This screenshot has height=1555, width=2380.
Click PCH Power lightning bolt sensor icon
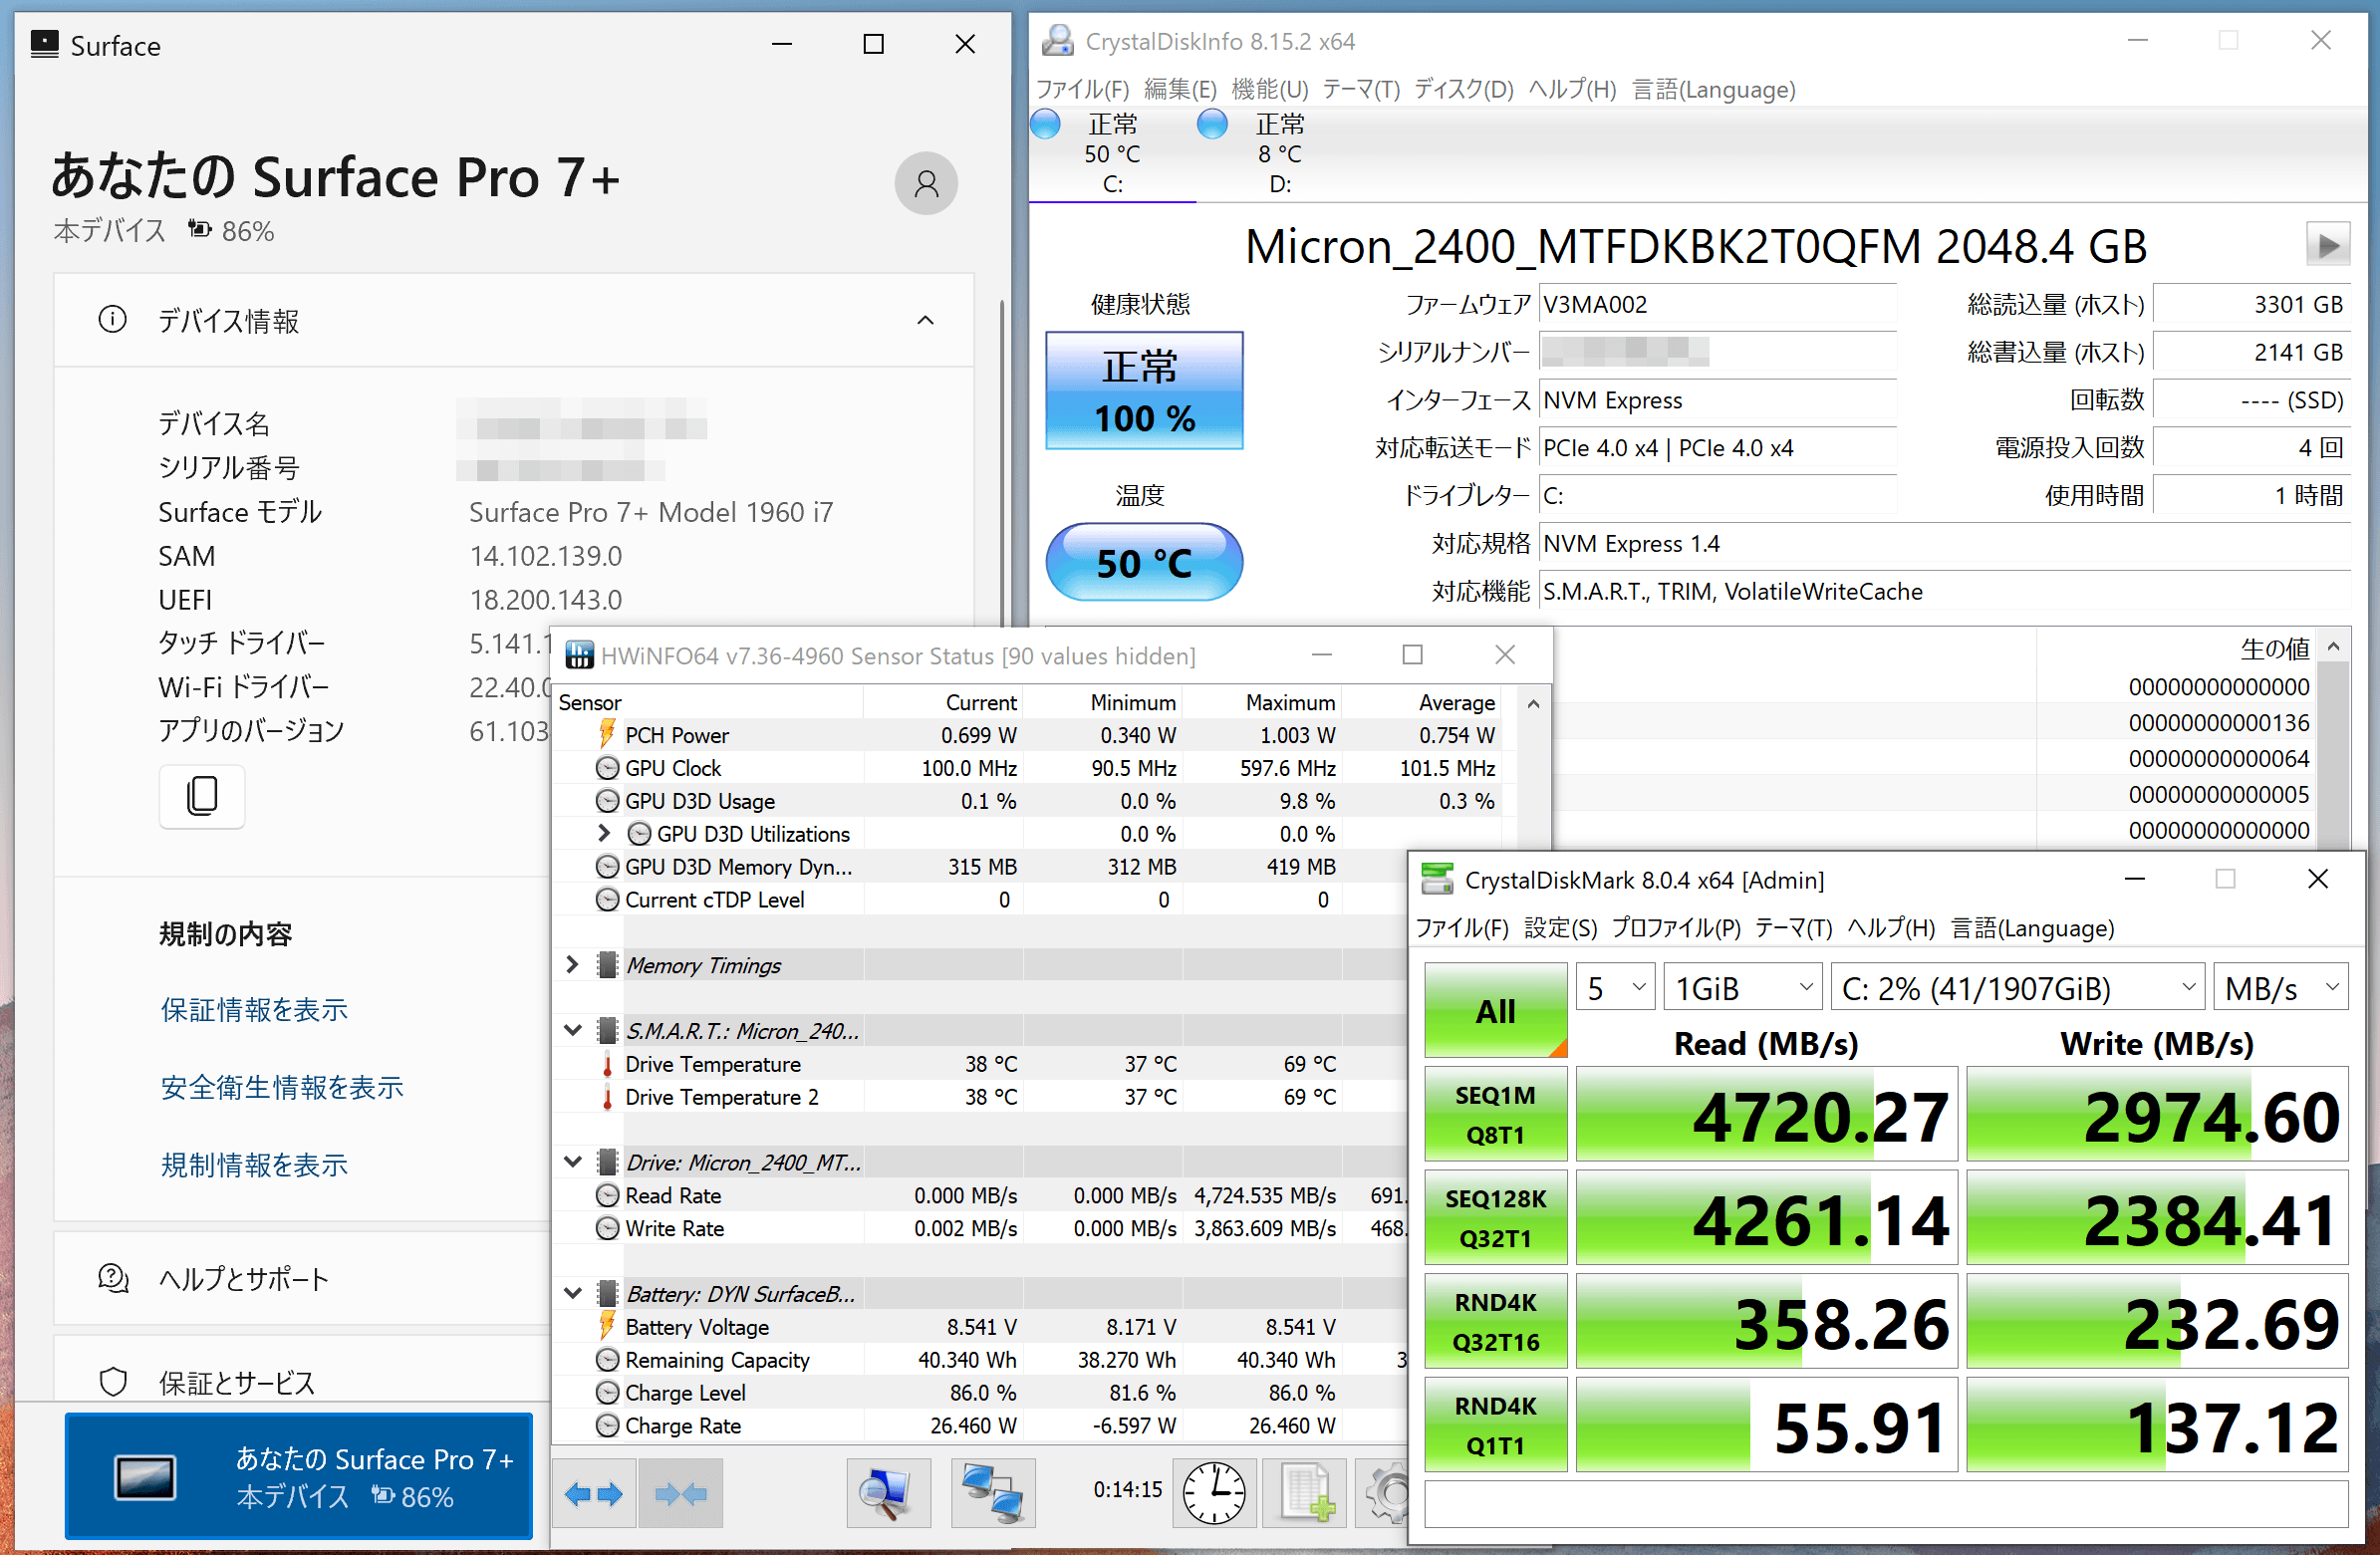[x=606, y=734]
